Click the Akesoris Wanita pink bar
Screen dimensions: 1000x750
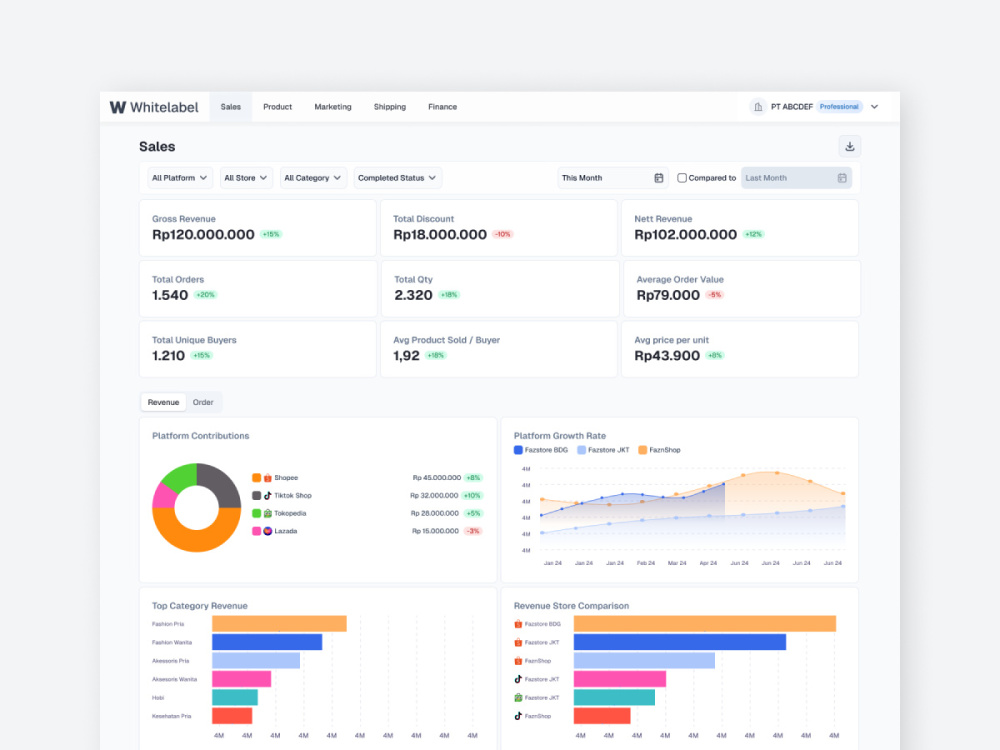click(242, 679)
